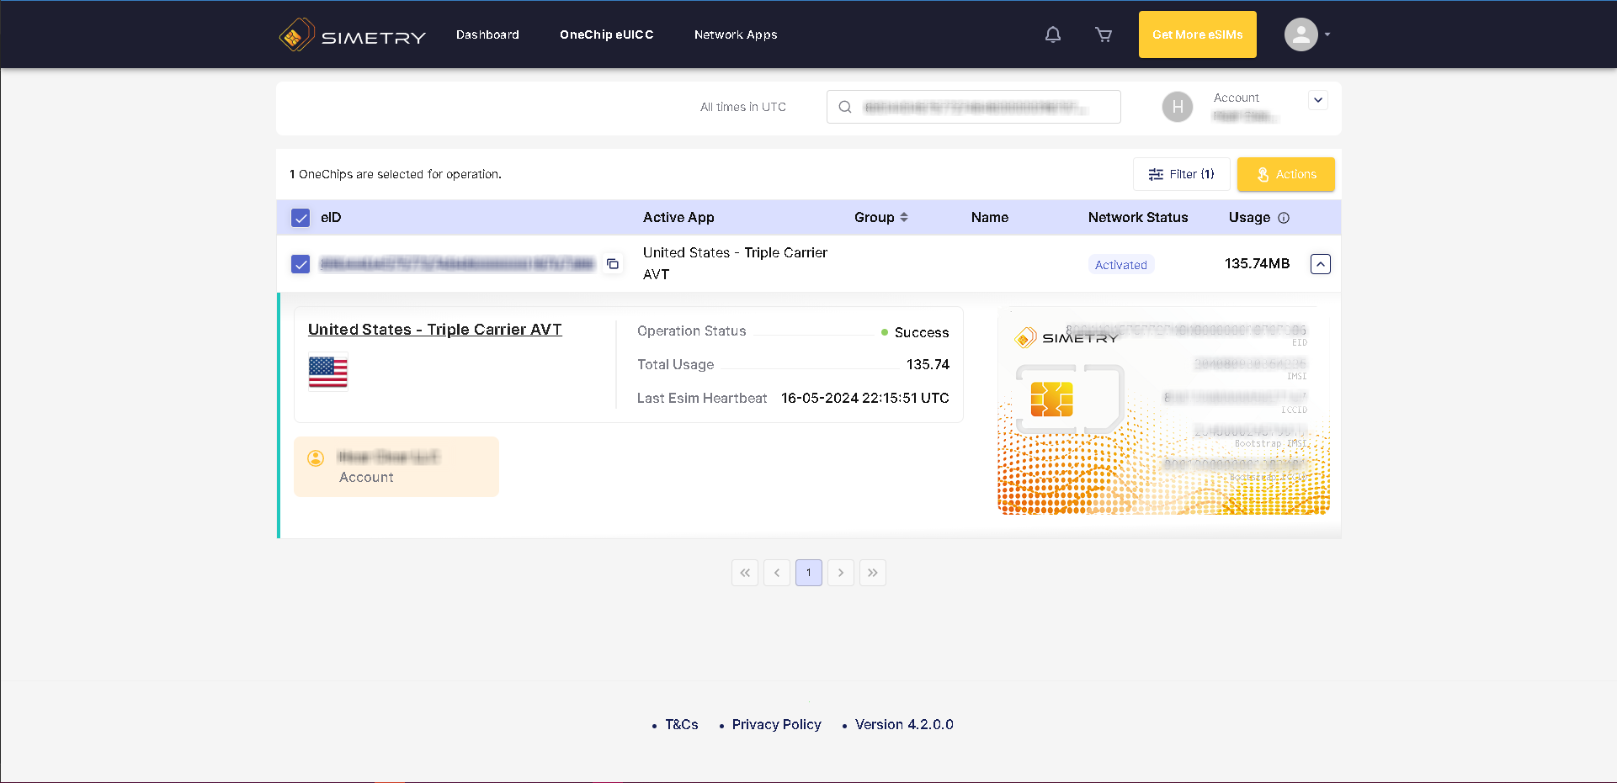This screenshot has width=1617, height=783.
Task: Open the Filter (1) options
Action: pyautogui.click(x=1182, y=174)
